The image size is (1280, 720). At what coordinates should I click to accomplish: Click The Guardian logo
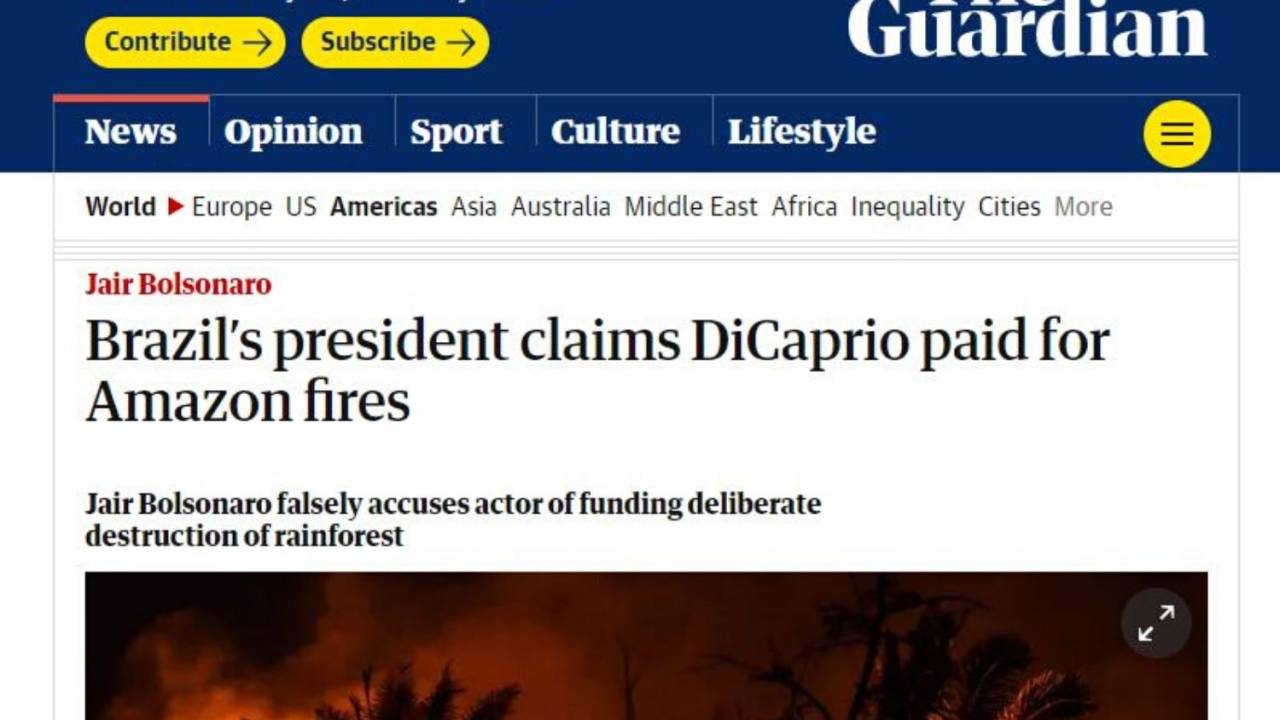coord(1027,29)
